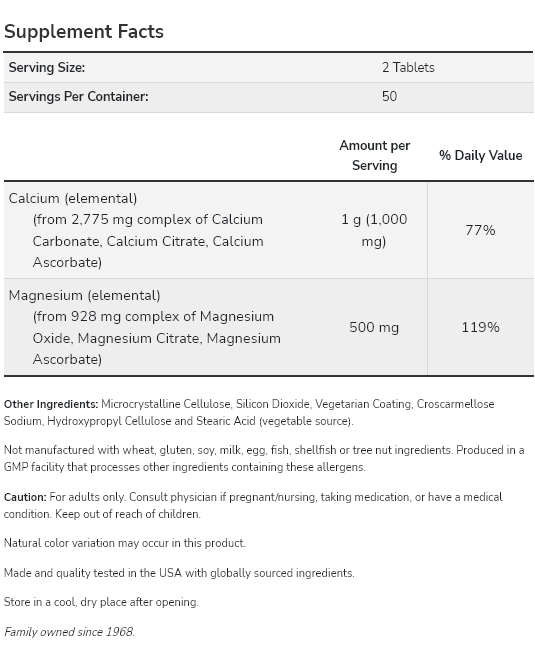Click the 500 mg amount cell
This screenshot has width=535, height=652.
[374, 327]
